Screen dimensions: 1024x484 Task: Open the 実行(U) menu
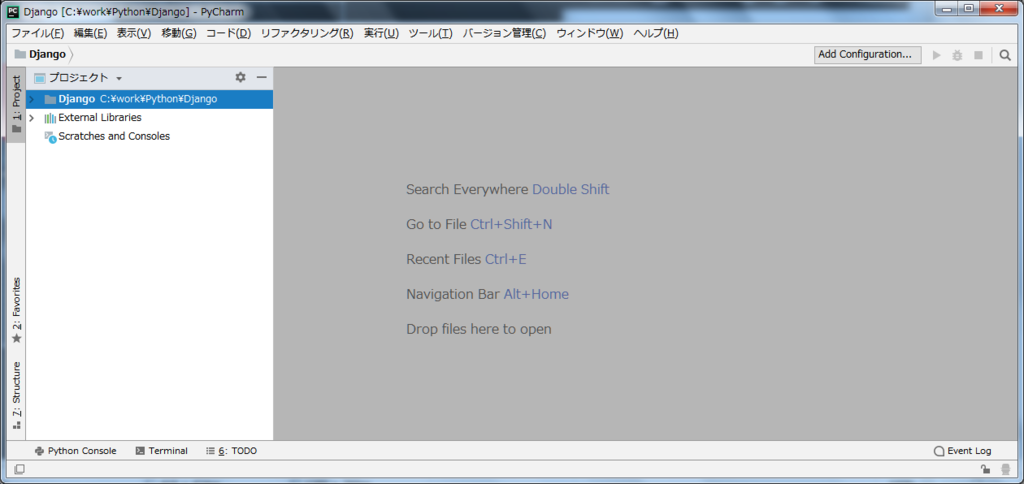click(x=381, y=33)
